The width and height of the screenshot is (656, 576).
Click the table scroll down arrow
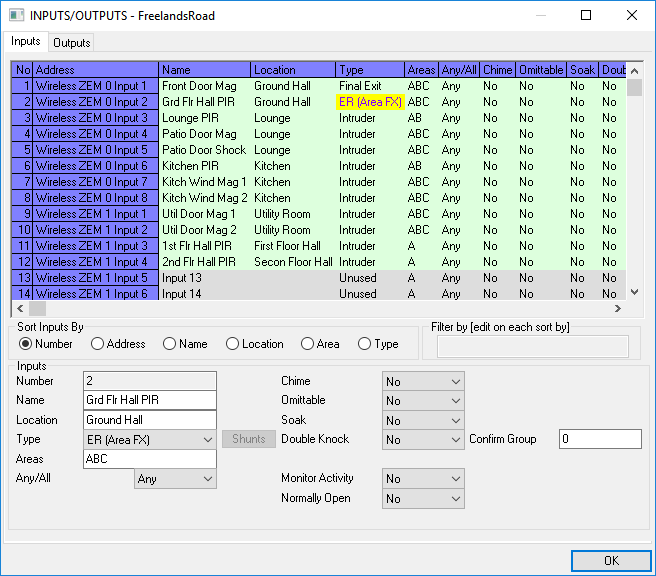[x=634, y=292]
